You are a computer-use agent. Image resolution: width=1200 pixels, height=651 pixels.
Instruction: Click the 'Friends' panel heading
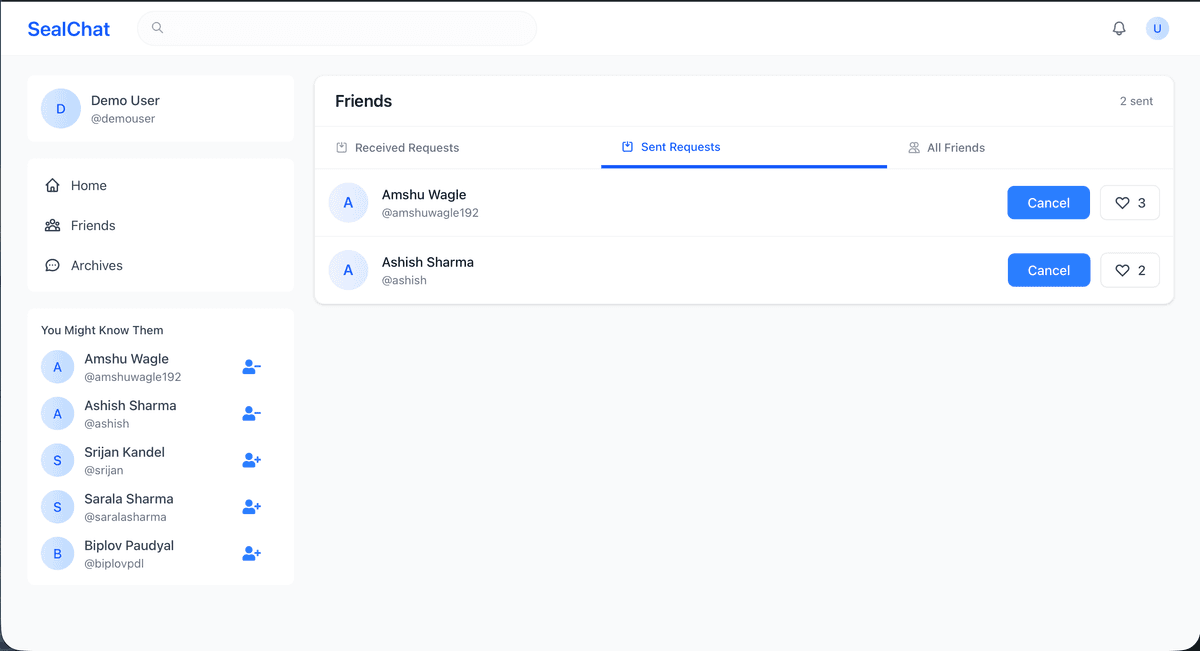[364, 101]
